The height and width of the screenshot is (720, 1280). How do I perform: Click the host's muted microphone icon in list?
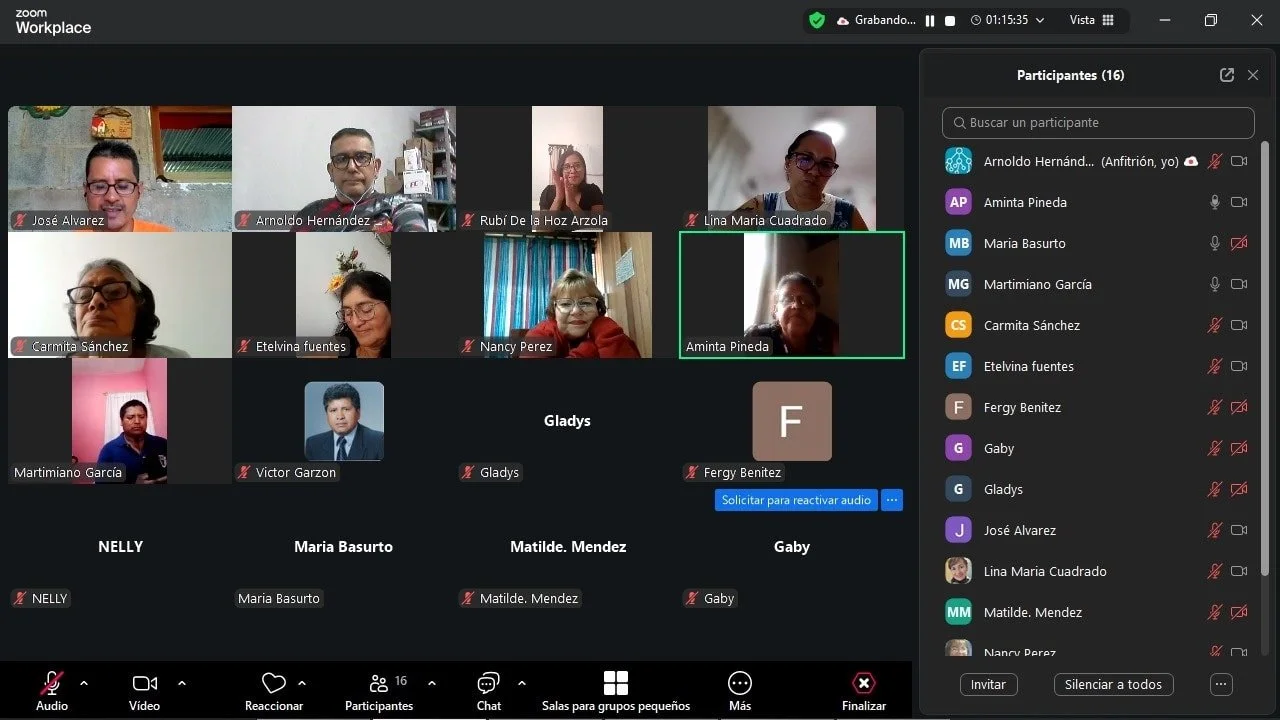[1215, 161]
